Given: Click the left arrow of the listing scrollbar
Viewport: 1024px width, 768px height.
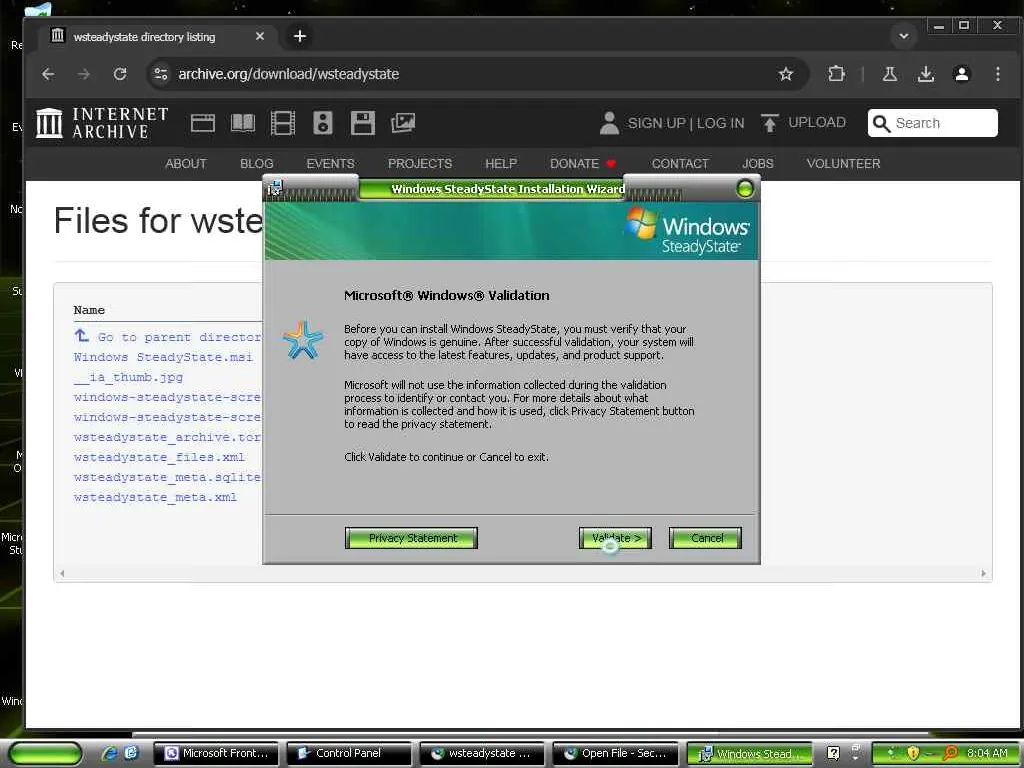Looking at the screenshot, I should pos(62,573).
